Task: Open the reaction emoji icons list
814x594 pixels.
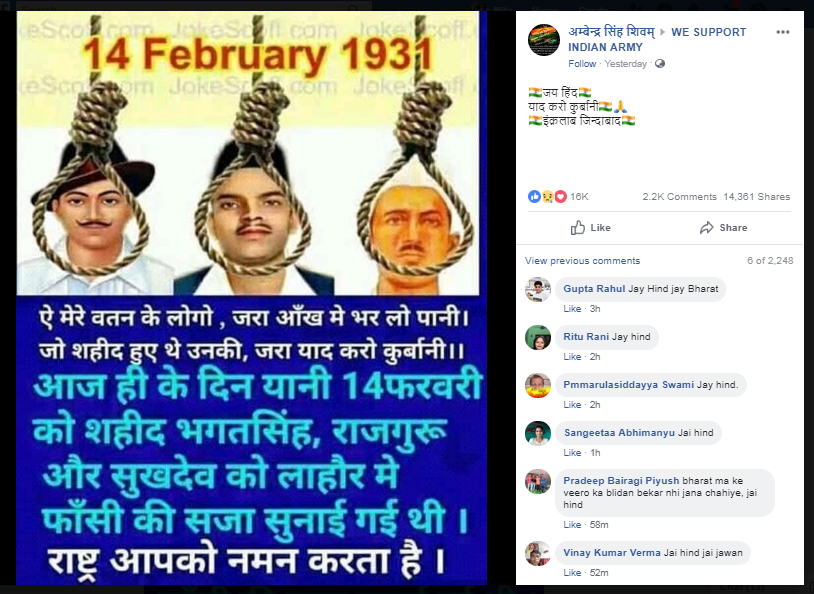Action: click(547, 196)
